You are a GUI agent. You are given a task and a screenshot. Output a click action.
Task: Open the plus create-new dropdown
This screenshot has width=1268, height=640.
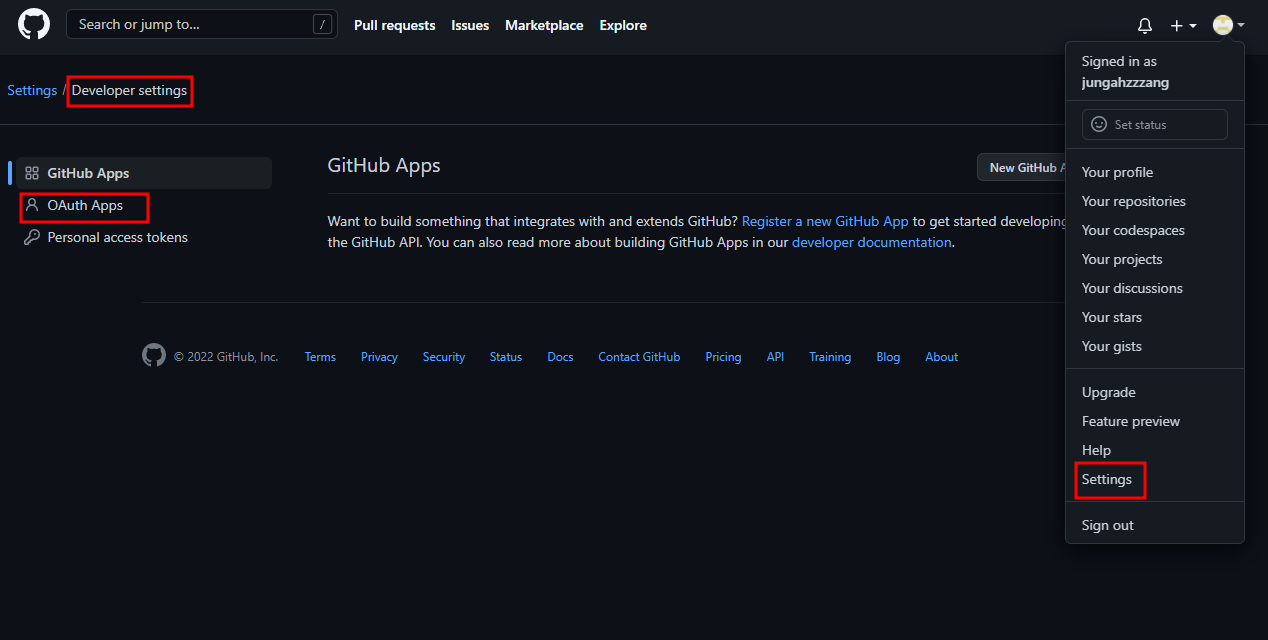(1184, 25)
